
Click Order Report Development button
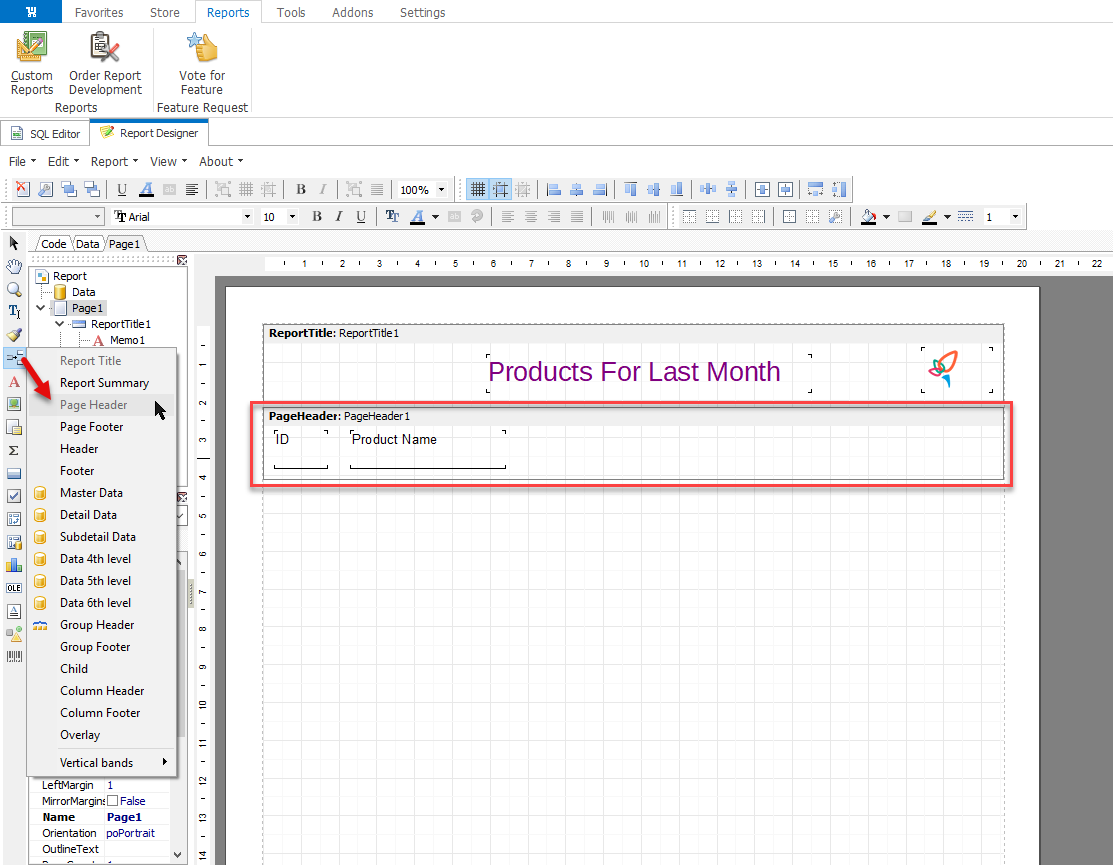[105, 64]
